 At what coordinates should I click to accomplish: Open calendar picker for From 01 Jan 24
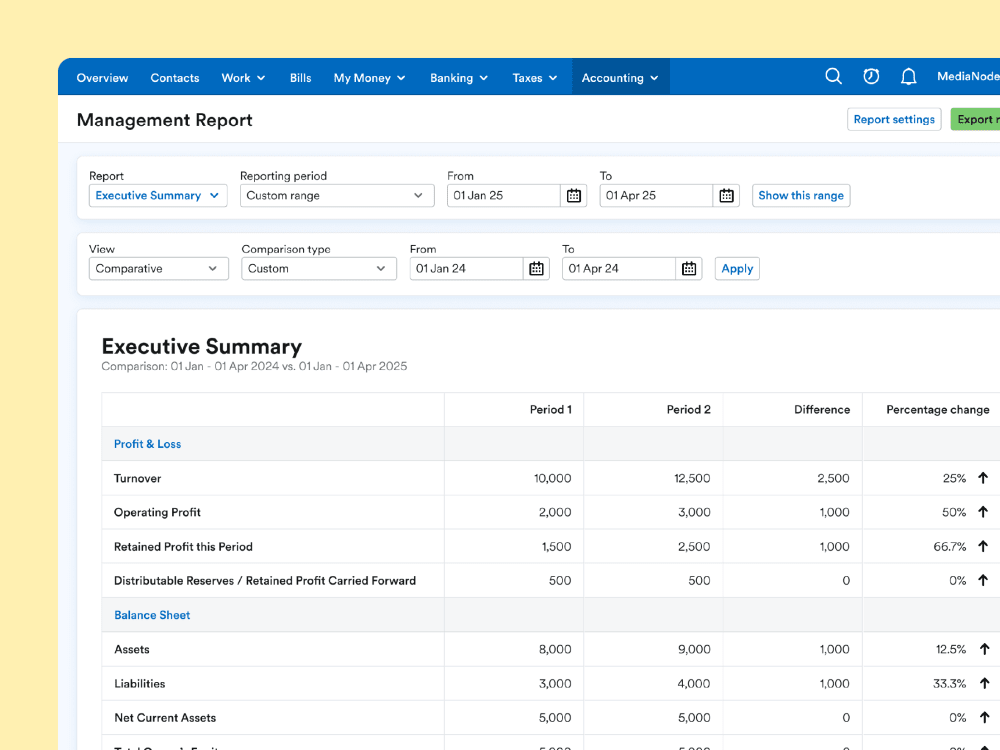[536, 269]
